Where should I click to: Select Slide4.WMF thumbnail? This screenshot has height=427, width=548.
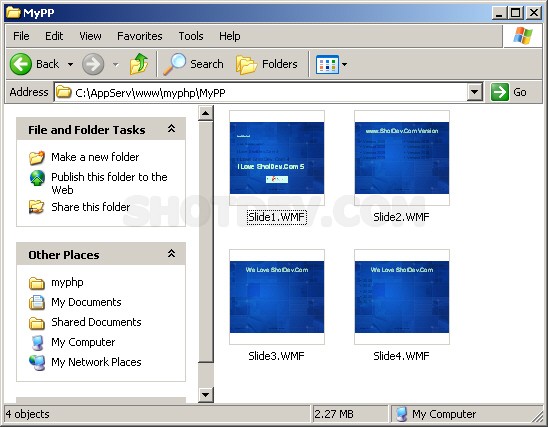(402, 297)
